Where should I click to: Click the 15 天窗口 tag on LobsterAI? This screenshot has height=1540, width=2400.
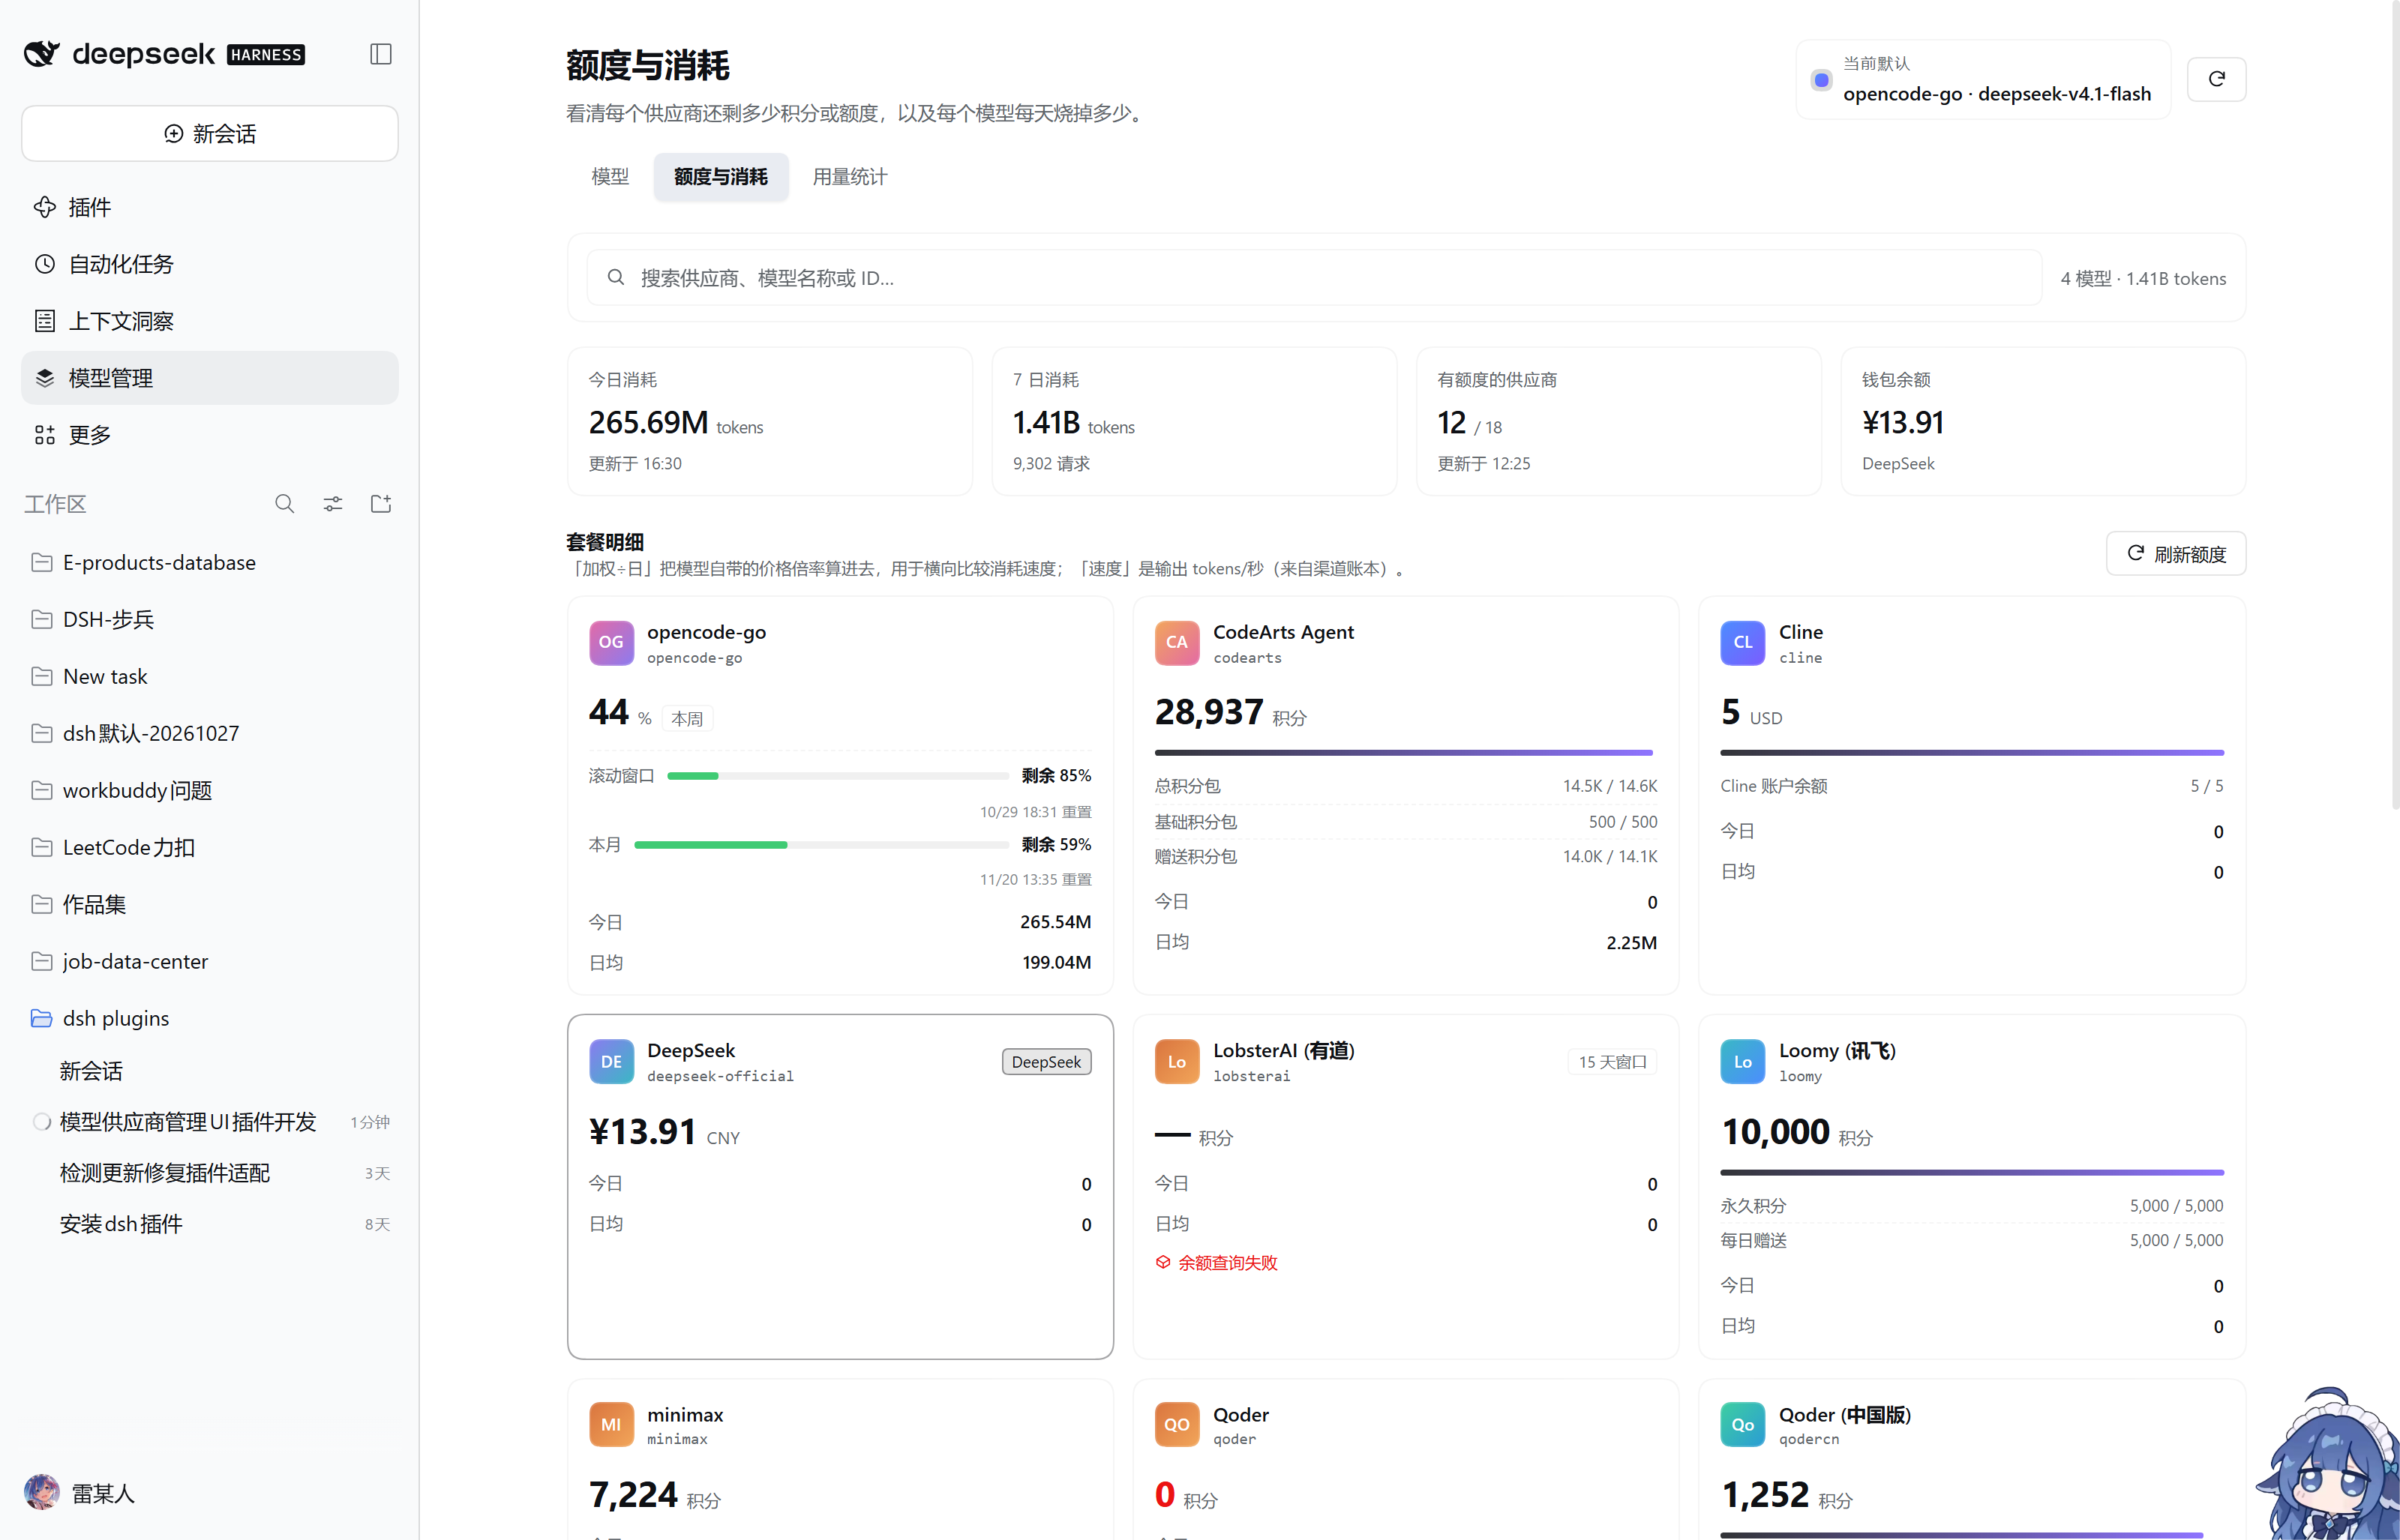click(1612, 1062)
